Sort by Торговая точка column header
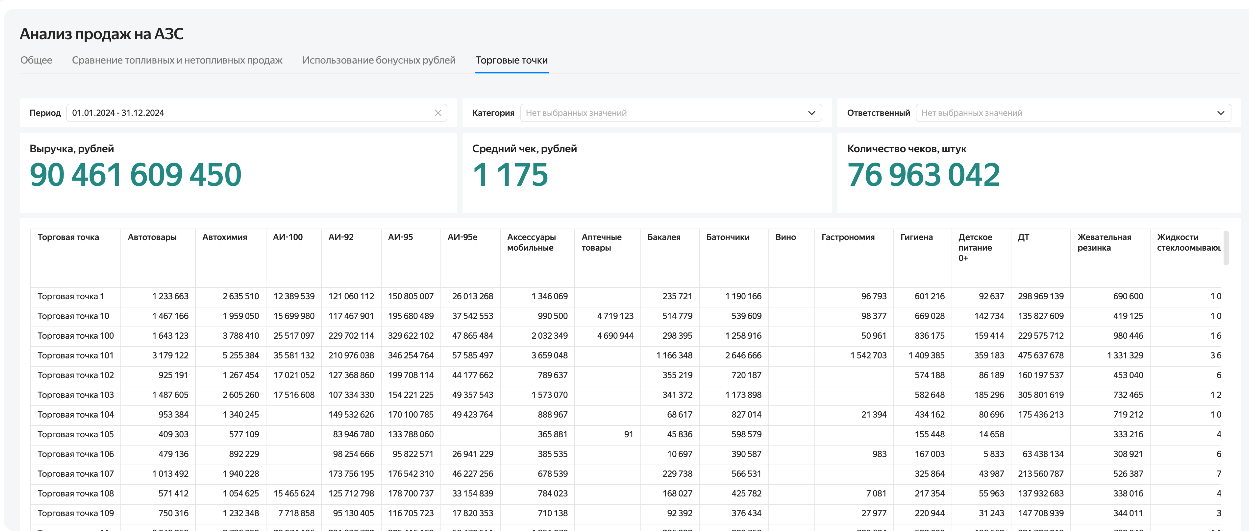 [68, 237]
